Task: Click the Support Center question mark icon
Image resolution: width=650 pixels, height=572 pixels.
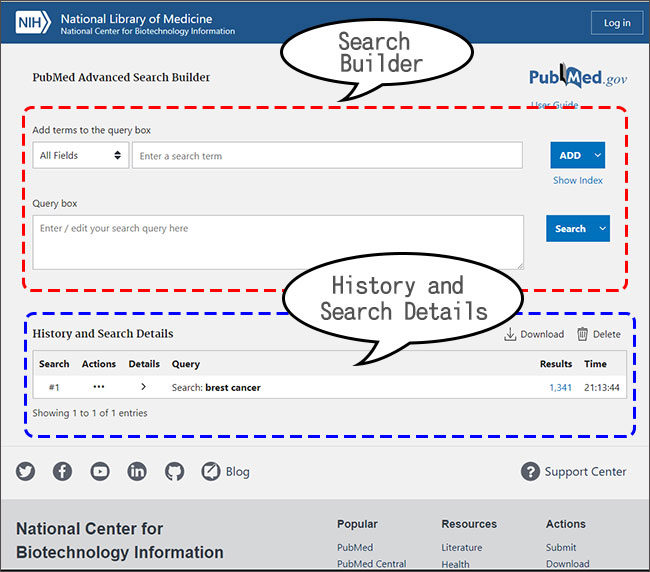Action: (x=530, y=471)
